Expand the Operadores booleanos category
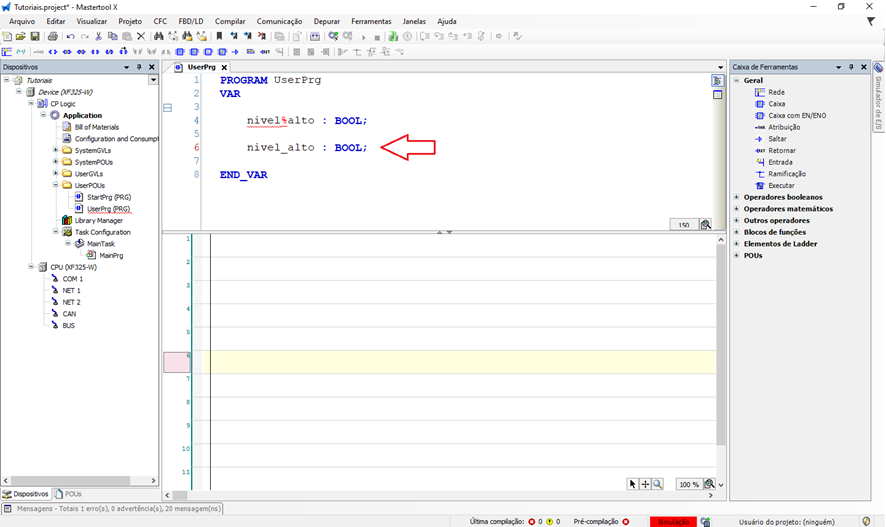886x527 pixels. coord(736,197)
